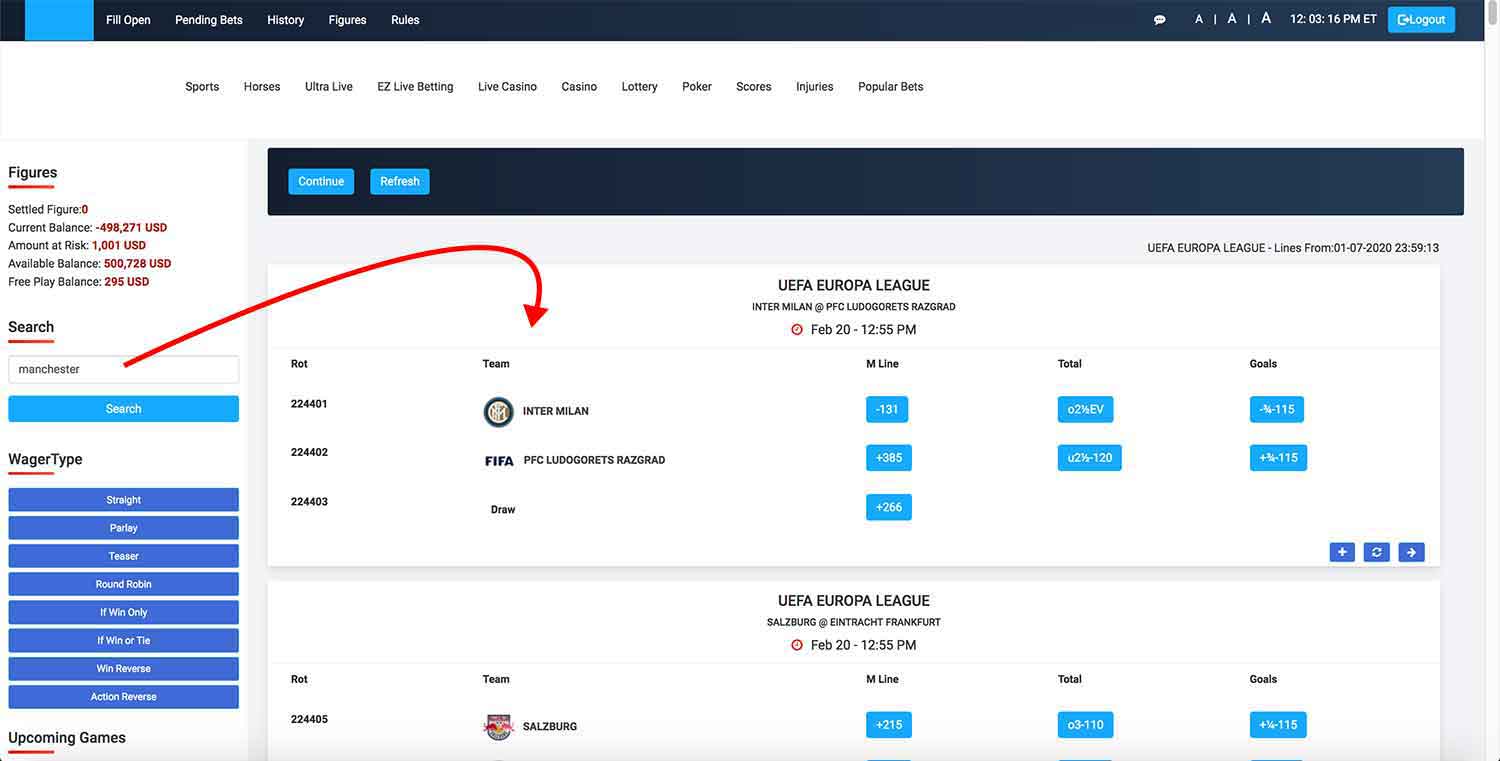Go to Popular Bets section
The image size is (1500, 761).
pyautogui.click(x=890, y=87)
